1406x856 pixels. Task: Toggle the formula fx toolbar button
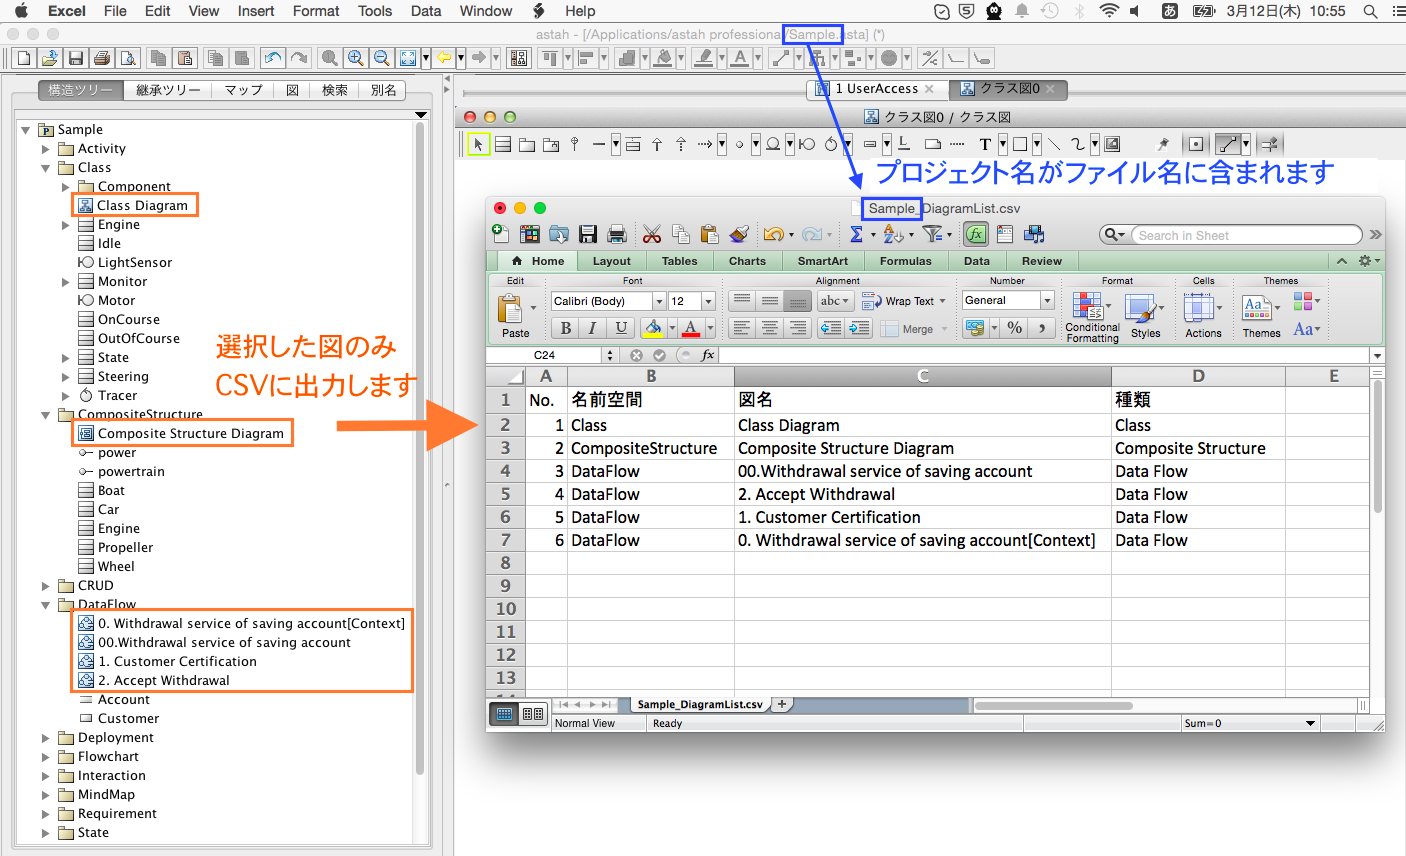click(x=975, y=234)
